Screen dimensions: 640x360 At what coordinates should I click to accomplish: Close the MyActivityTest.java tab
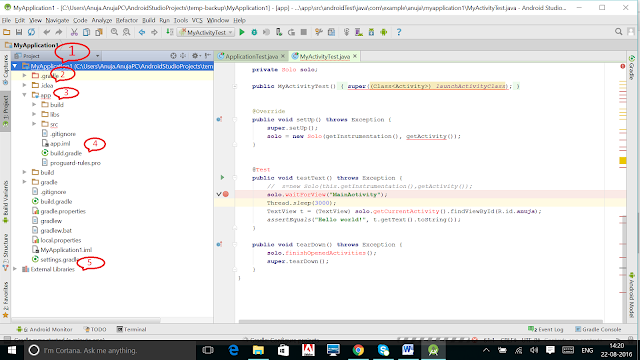click(355, 56)
